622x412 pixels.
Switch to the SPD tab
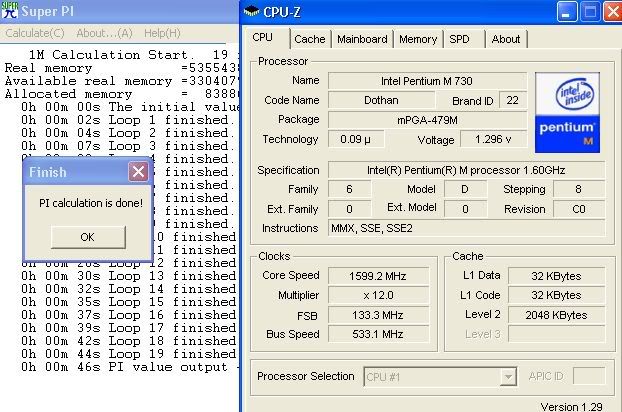[464, 39]
